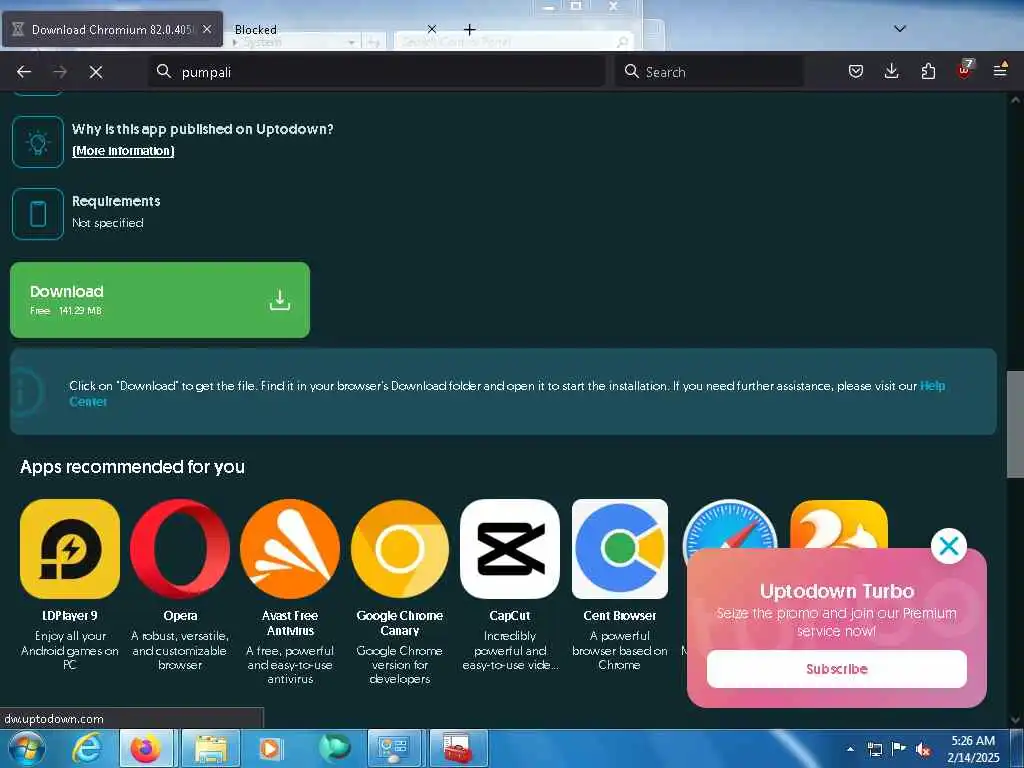
Task: Show hidden system tray icons
Action: 850,749
